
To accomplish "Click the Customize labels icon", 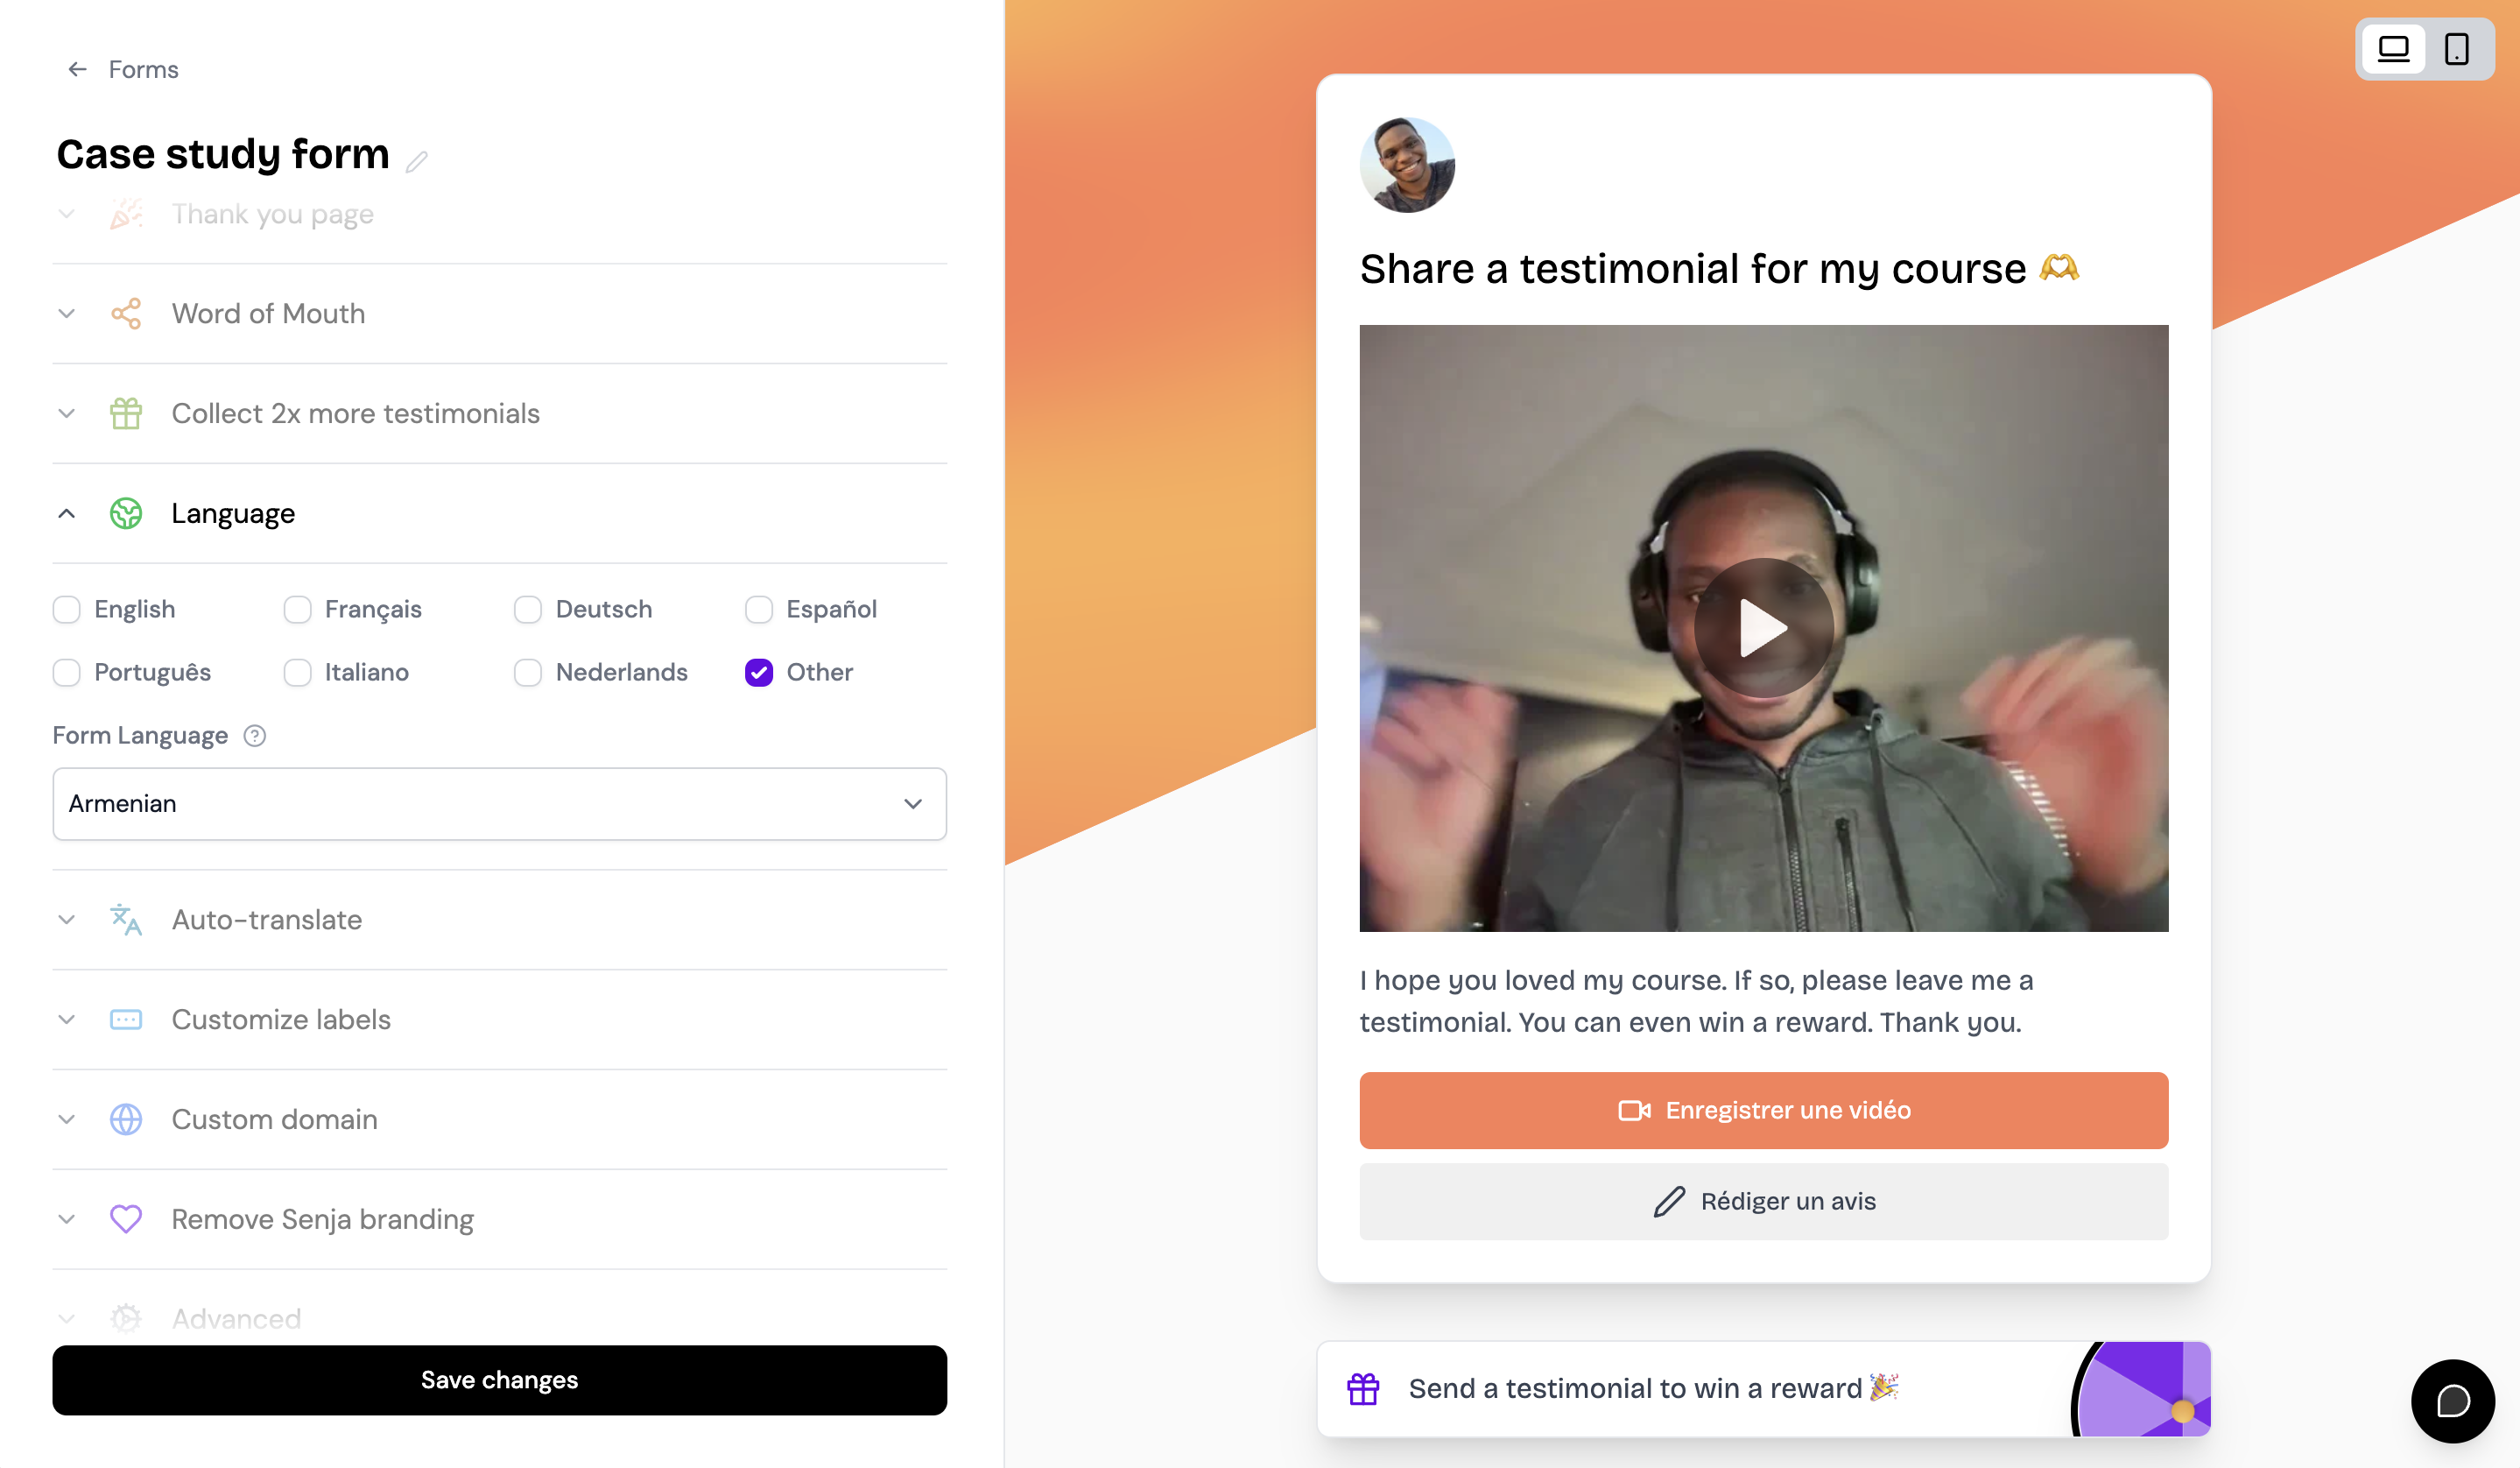I will [126, 1019].
